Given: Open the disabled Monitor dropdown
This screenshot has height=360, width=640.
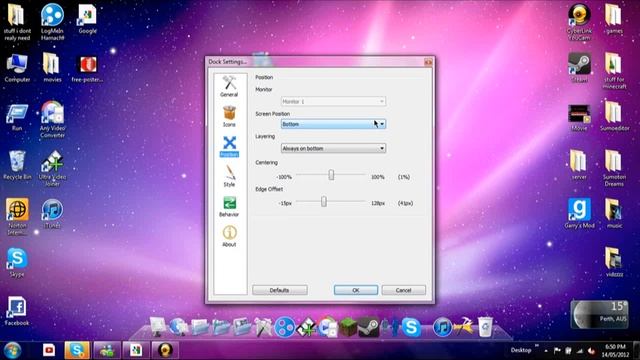Looking at the screenshot, I should [x=333, y=101].
